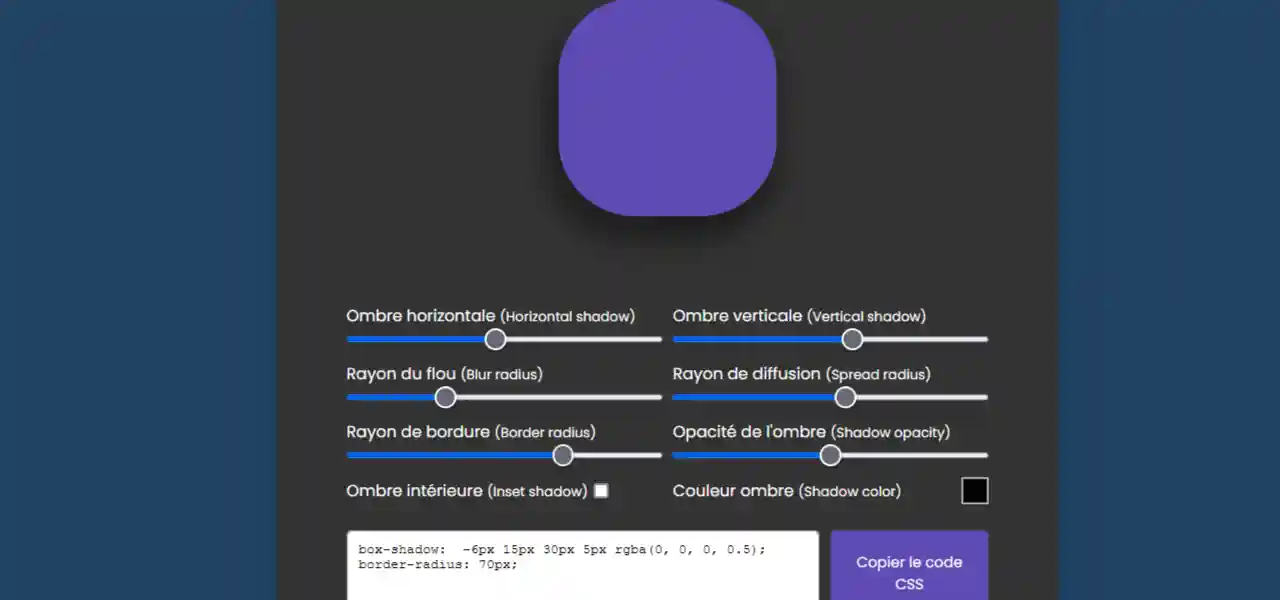Click the Rayon du flou slider handle
Screen dimensions: 1280x600
[446, 397]
